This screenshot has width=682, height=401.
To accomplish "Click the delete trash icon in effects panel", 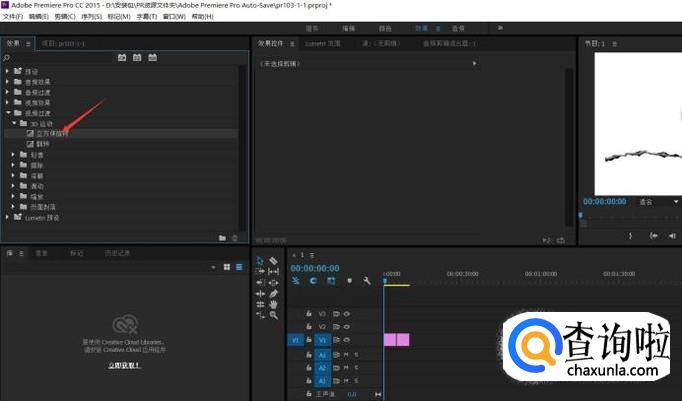I will pyautogui.click(x=235, y=238).
